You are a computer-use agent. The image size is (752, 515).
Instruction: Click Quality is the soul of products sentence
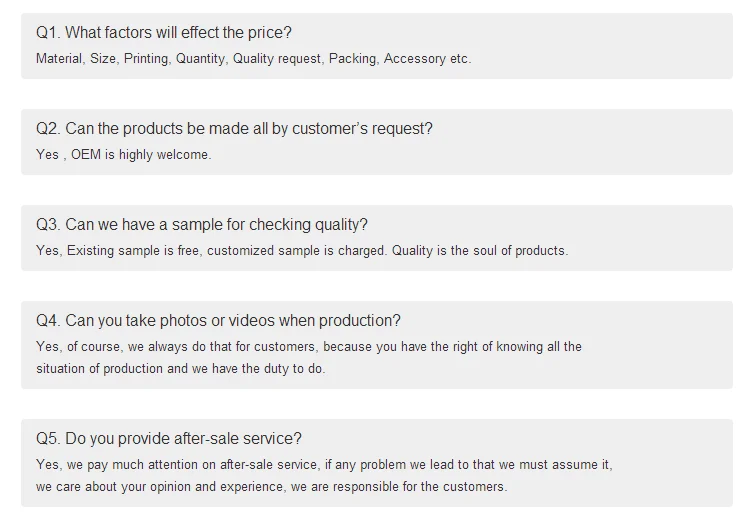(480, 251)
